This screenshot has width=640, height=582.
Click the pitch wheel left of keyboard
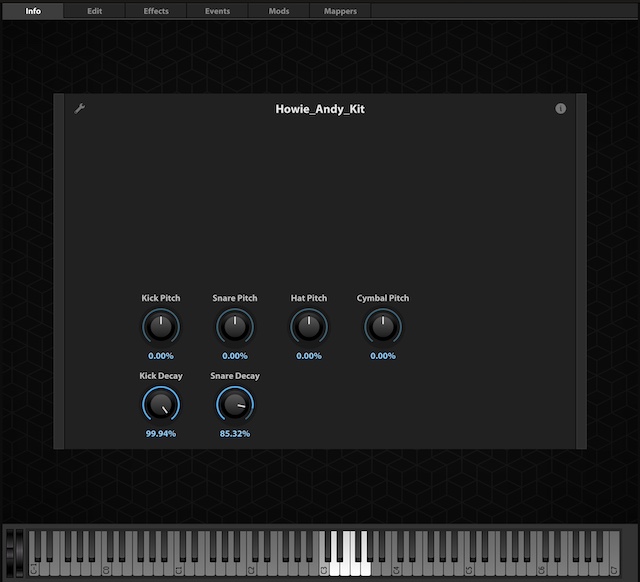tap(12, 552)
